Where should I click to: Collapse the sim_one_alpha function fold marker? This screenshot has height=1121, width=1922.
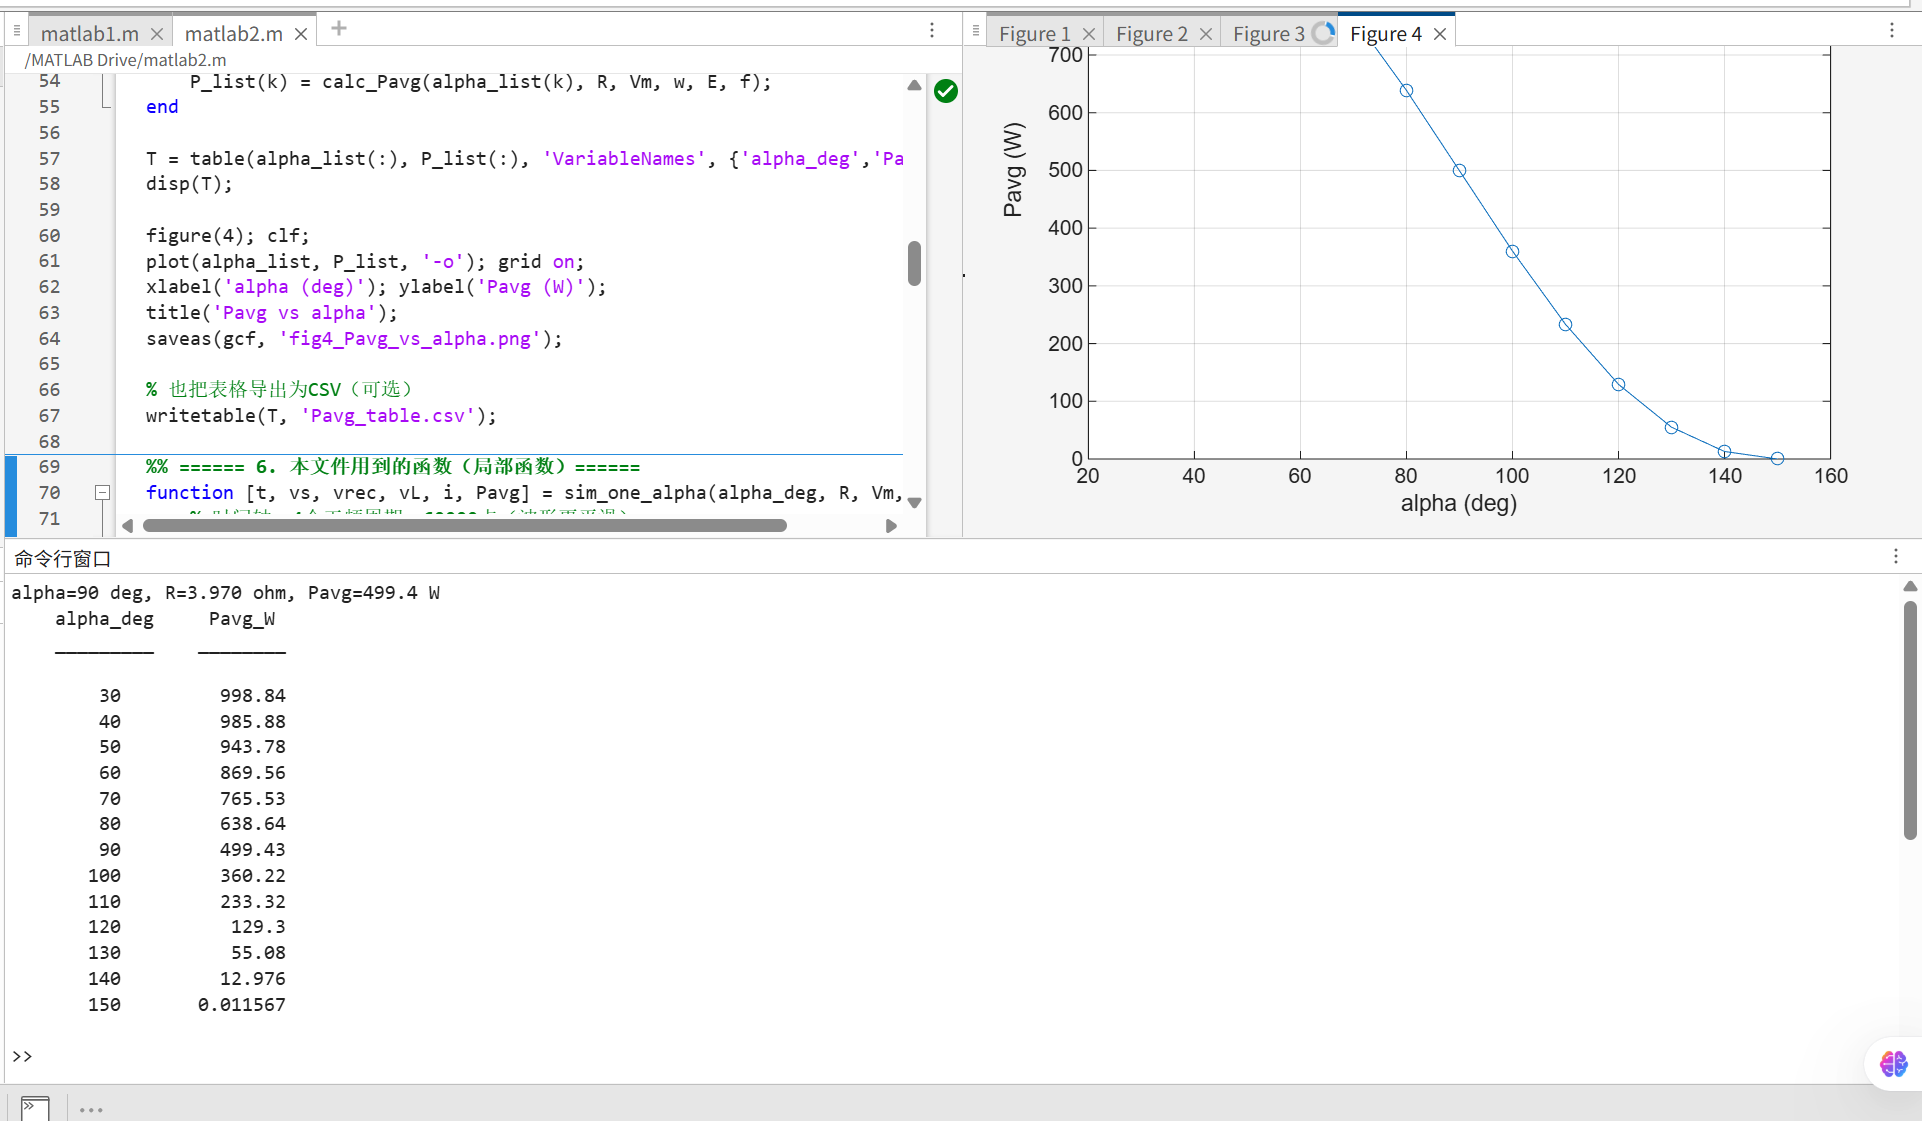pos(102,493)
